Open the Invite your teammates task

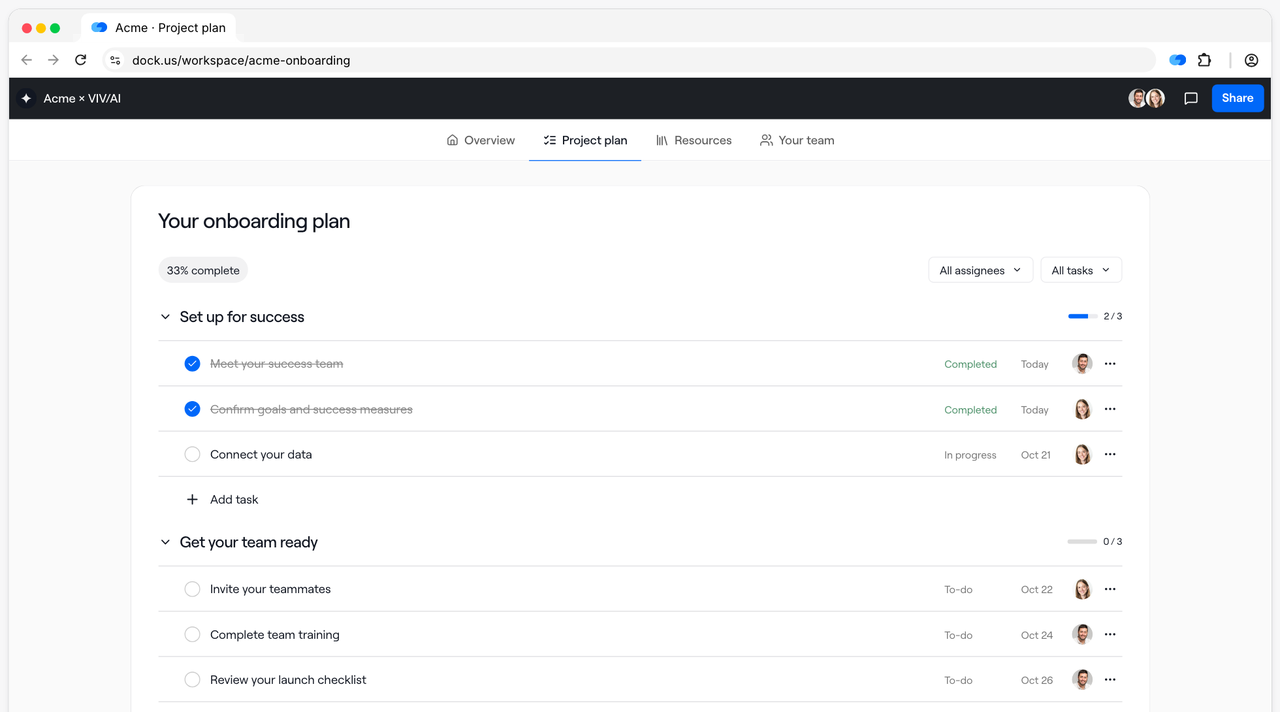270,589
